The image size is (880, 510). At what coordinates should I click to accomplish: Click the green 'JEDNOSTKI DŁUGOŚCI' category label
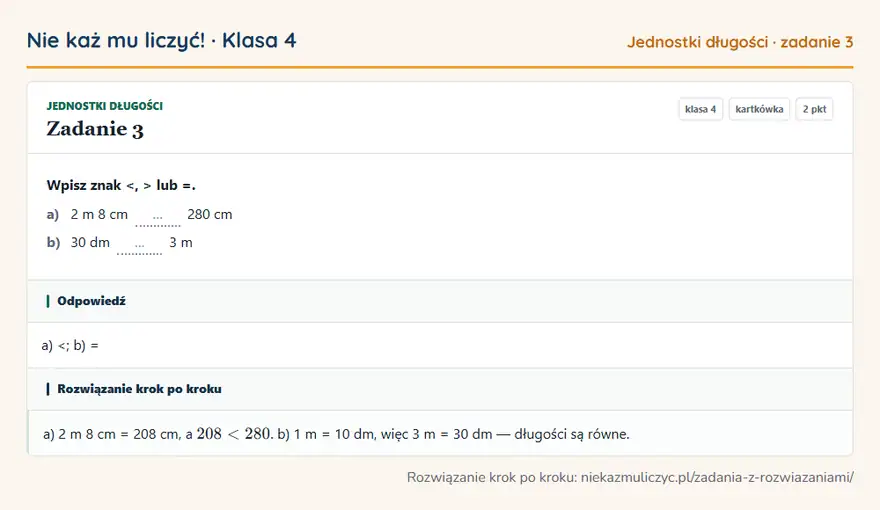104,106
